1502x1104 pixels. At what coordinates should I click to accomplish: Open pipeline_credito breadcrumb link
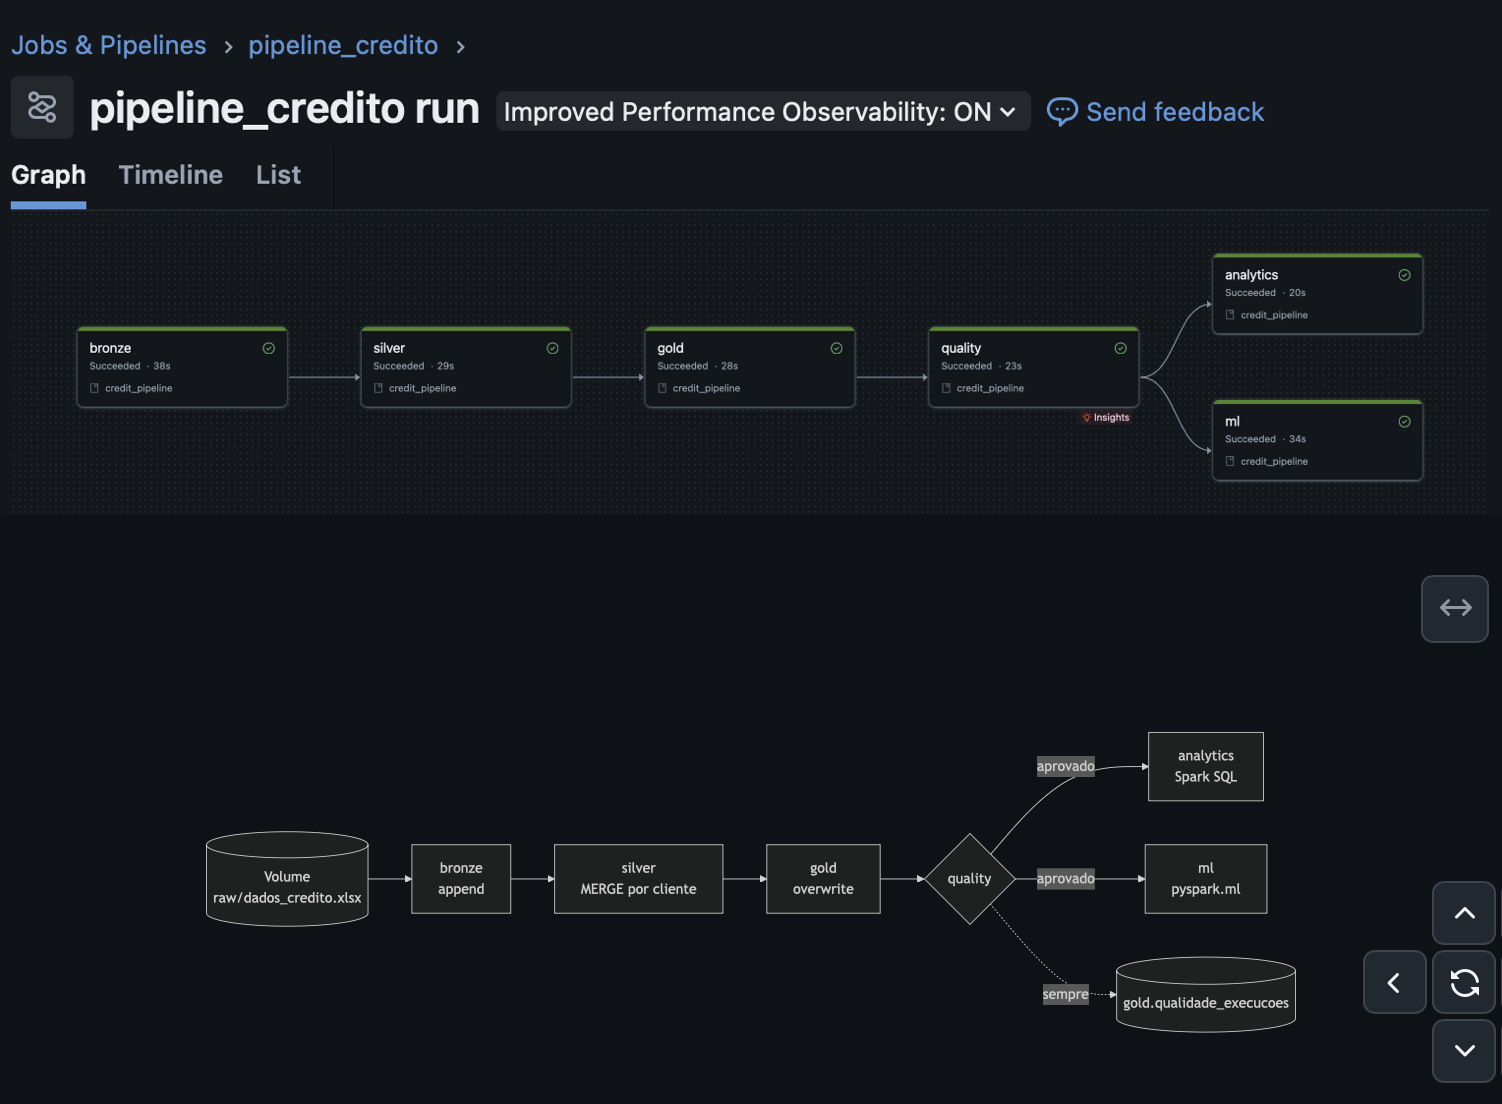[x=343, y=45]
